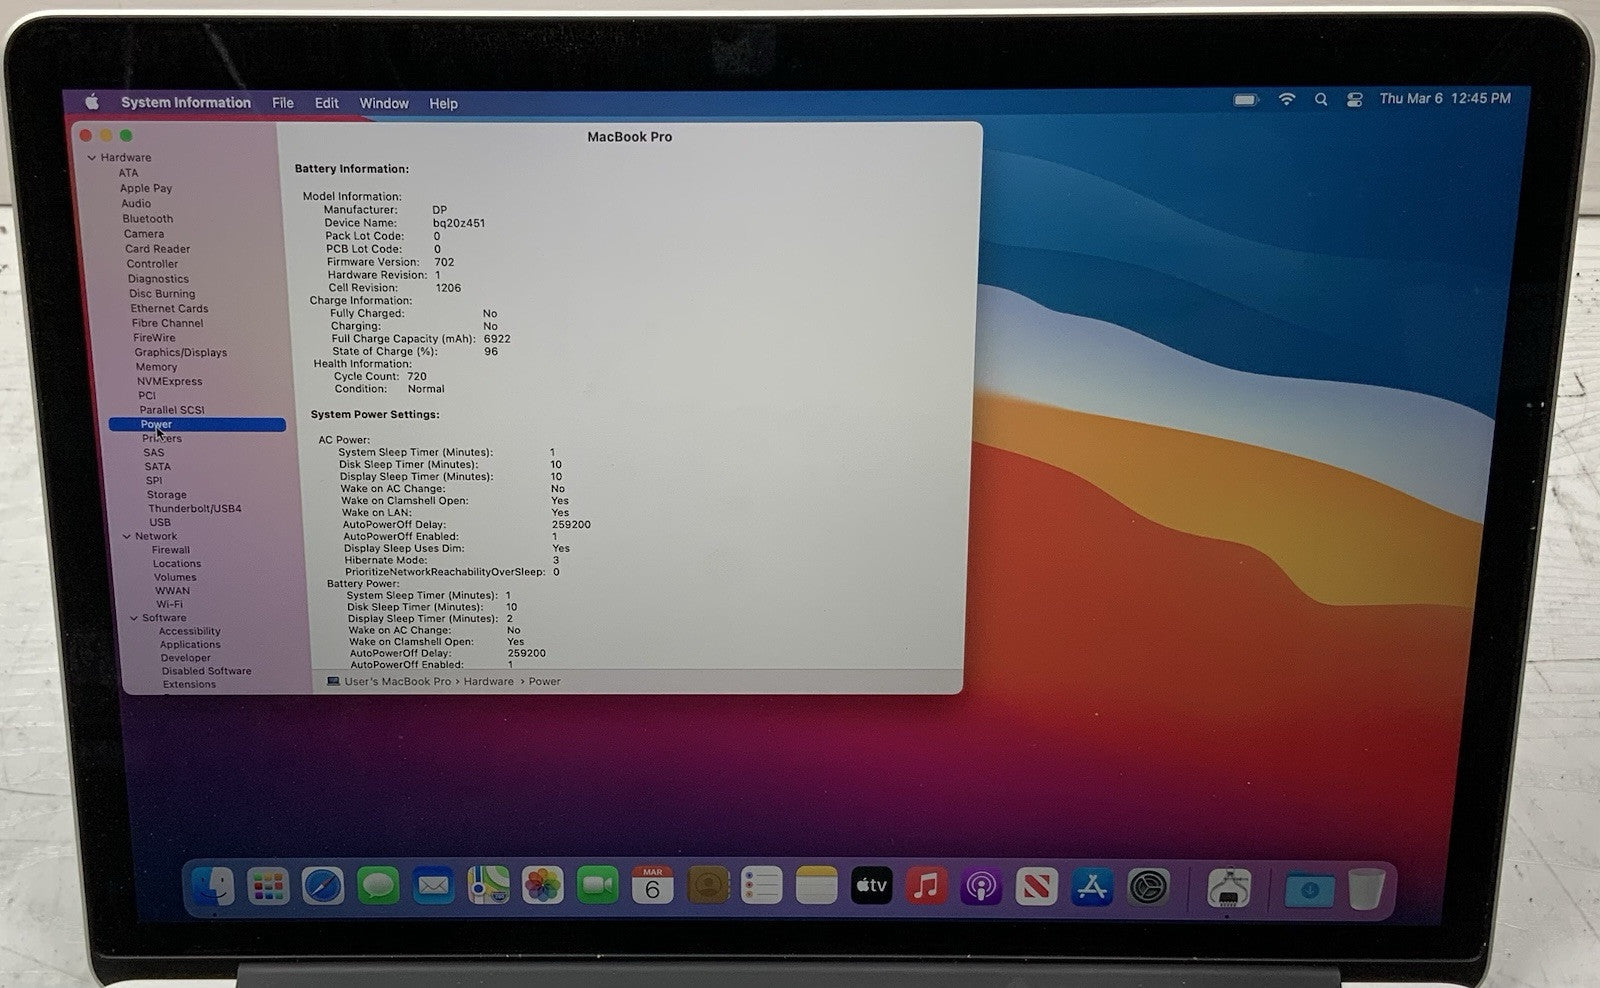Open the Help menu

point(443,103)
